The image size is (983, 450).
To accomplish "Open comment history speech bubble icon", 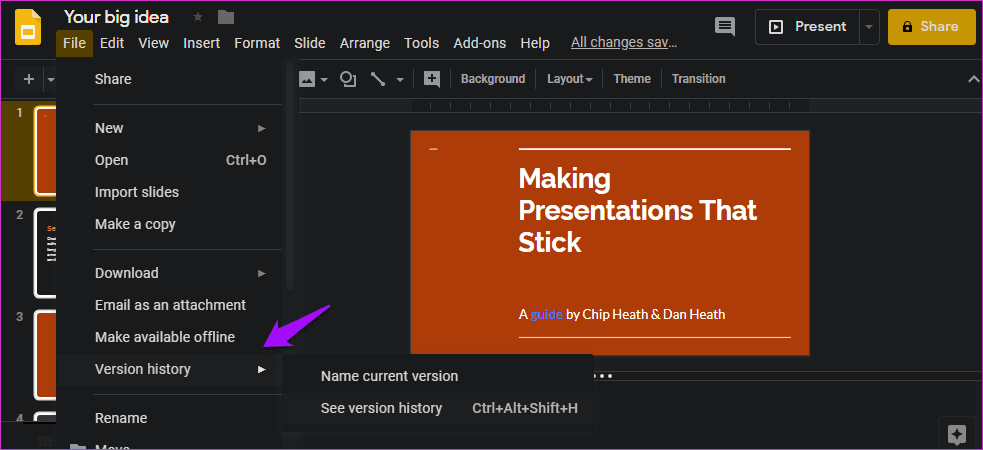I will [725, 26].
